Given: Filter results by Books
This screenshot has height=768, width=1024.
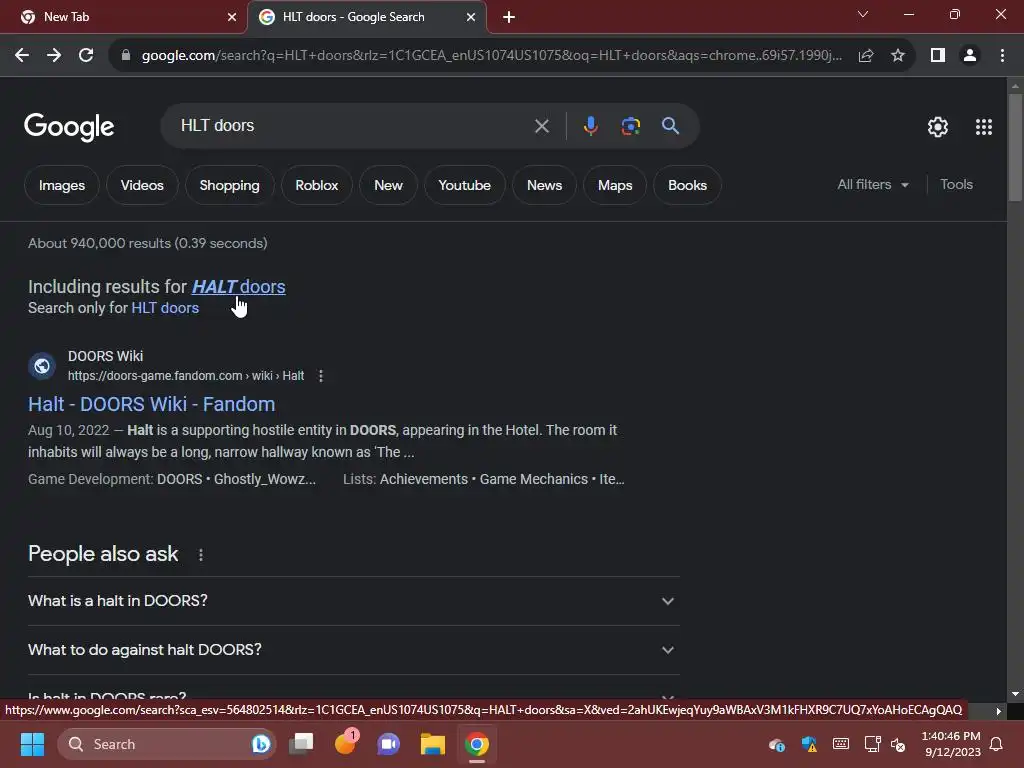Looking at the screenshot, I should pos(687,185).
